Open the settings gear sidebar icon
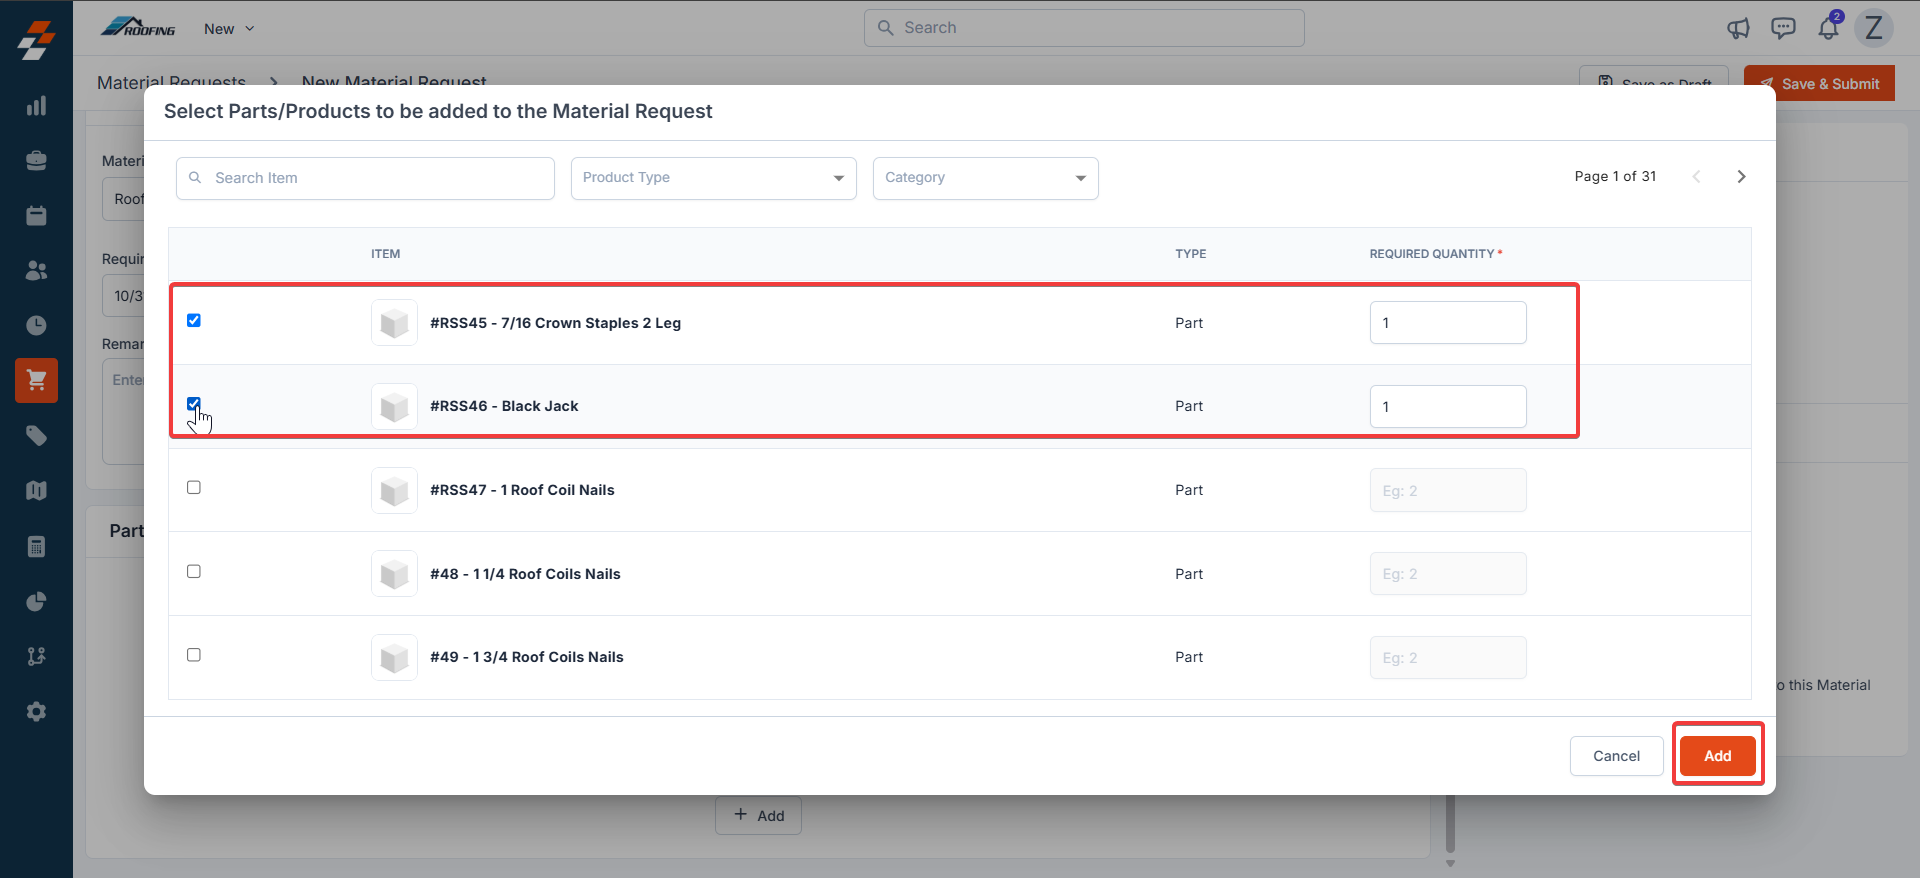 click(36, 711)
